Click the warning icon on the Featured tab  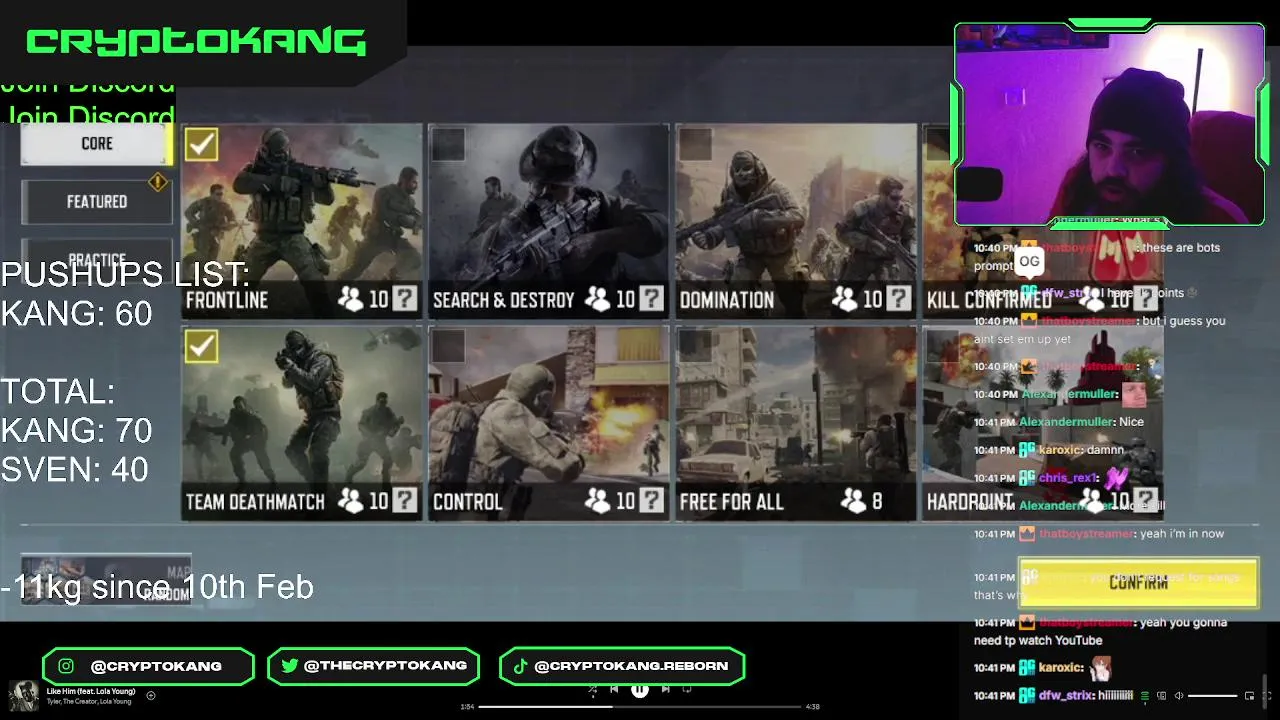pos(158,182)
